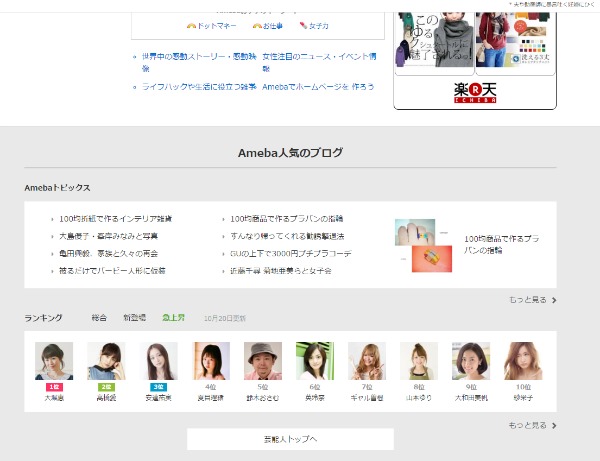This screenshot has height=461, width=600.
Task: Click the 芸能人トップへ button
Action: [290, 439]
